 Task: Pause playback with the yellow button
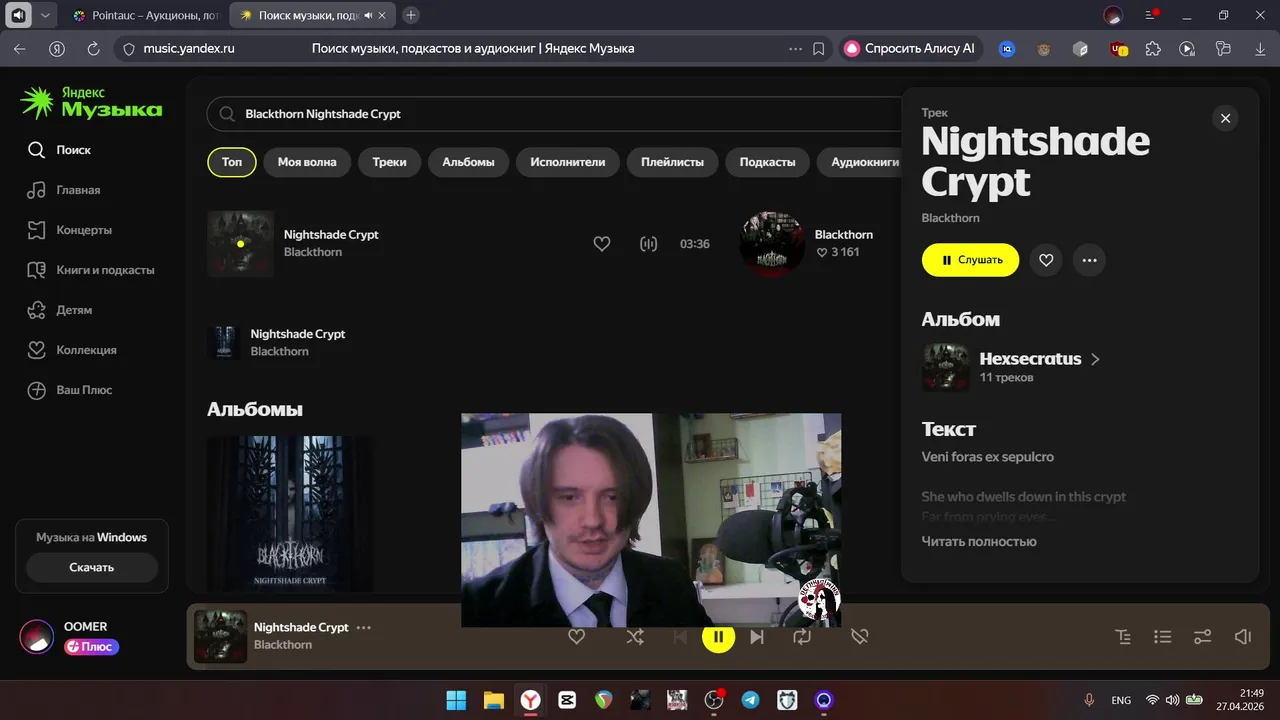click(x=718, y=636)
